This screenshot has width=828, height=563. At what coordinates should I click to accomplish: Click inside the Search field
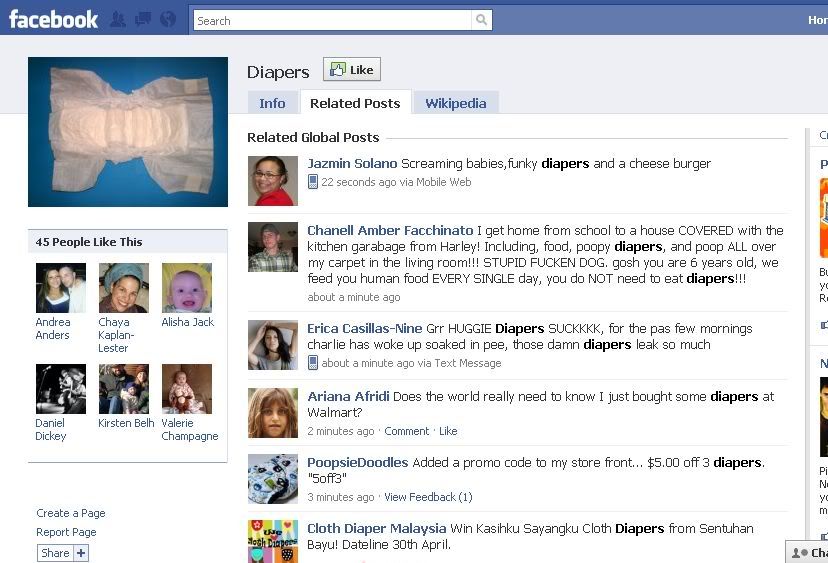332,20
